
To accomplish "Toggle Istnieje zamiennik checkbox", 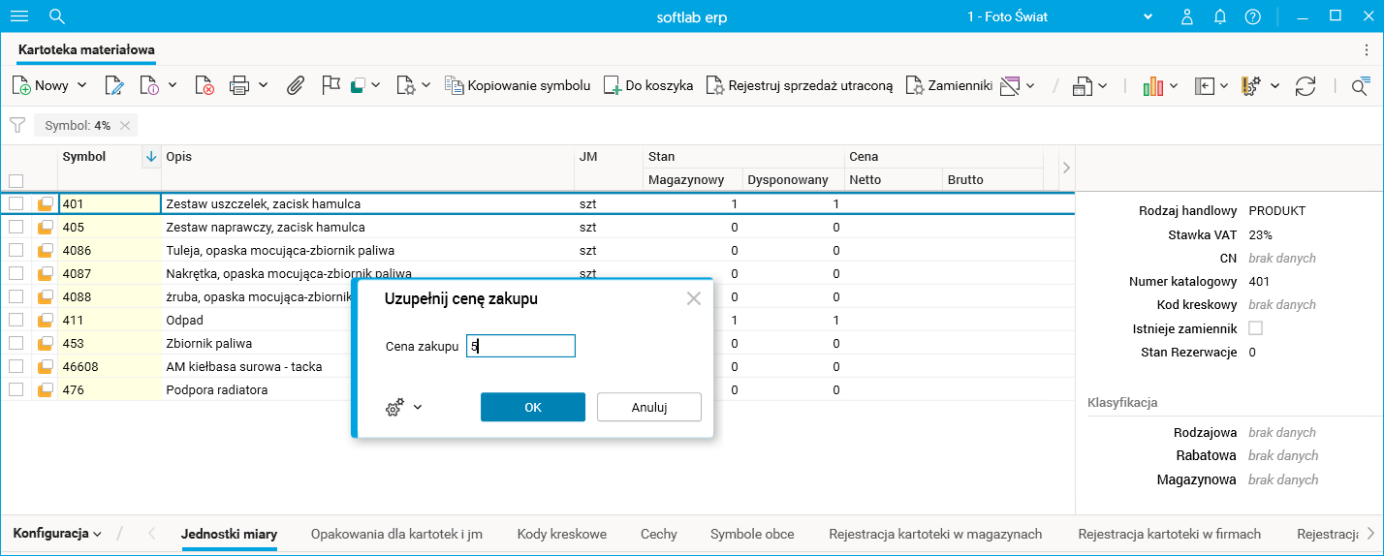I will [1255, 328].
